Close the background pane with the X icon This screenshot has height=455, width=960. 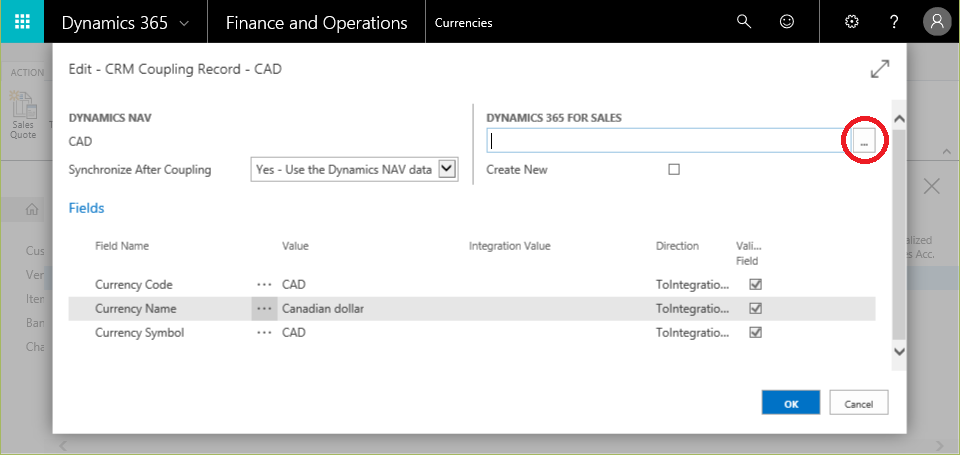931,186
